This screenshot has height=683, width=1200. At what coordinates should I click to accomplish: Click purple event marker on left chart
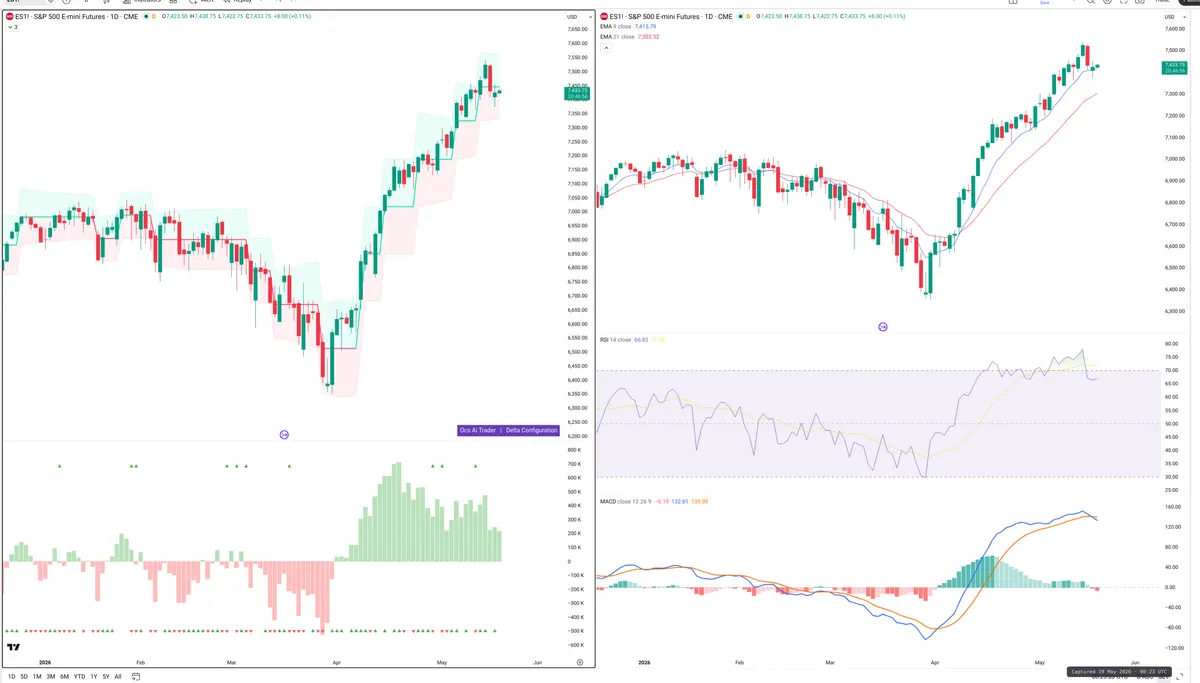pos(284,434)
